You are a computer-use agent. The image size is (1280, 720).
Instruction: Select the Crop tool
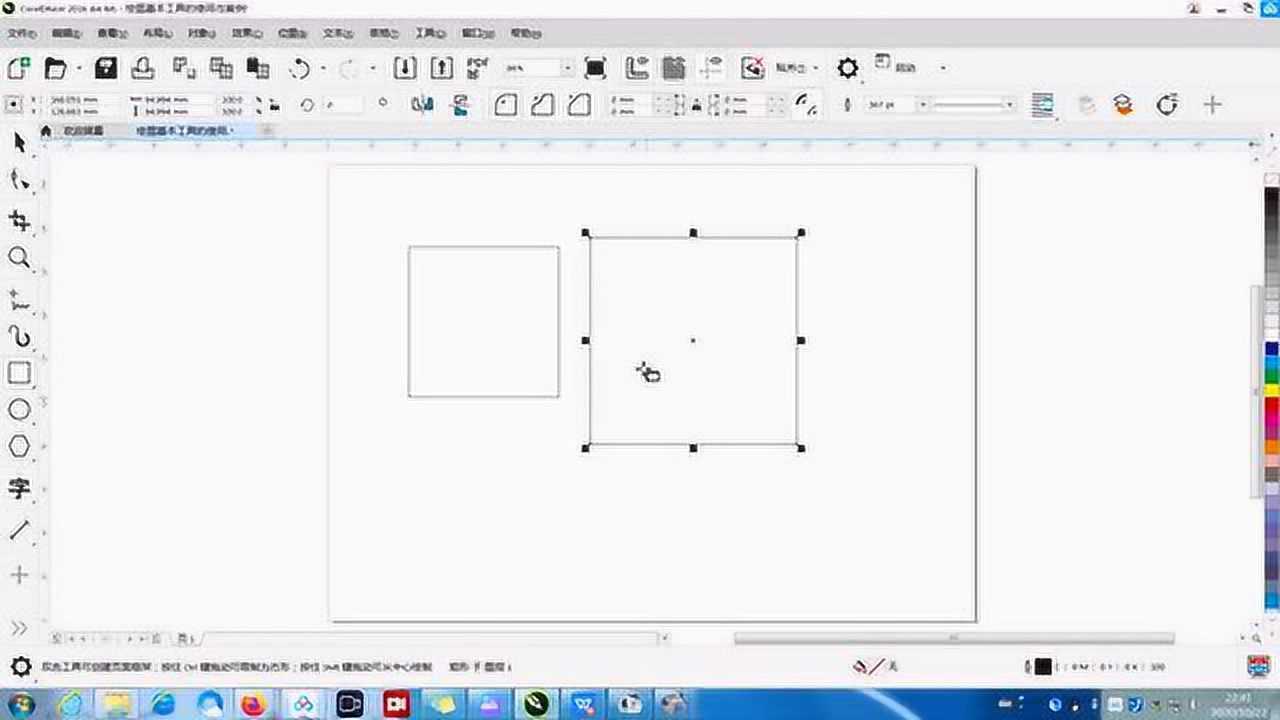coord(19,221)
